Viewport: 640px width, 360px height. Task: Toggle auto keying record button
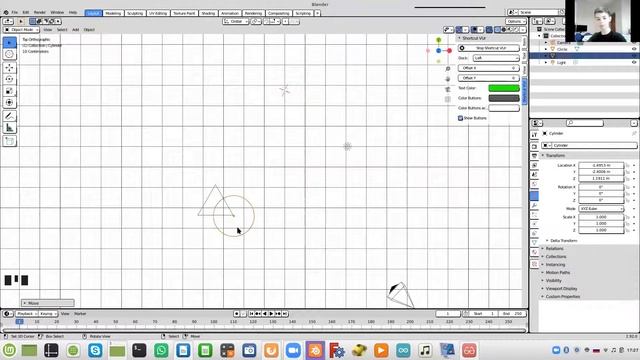coord(237,313)
